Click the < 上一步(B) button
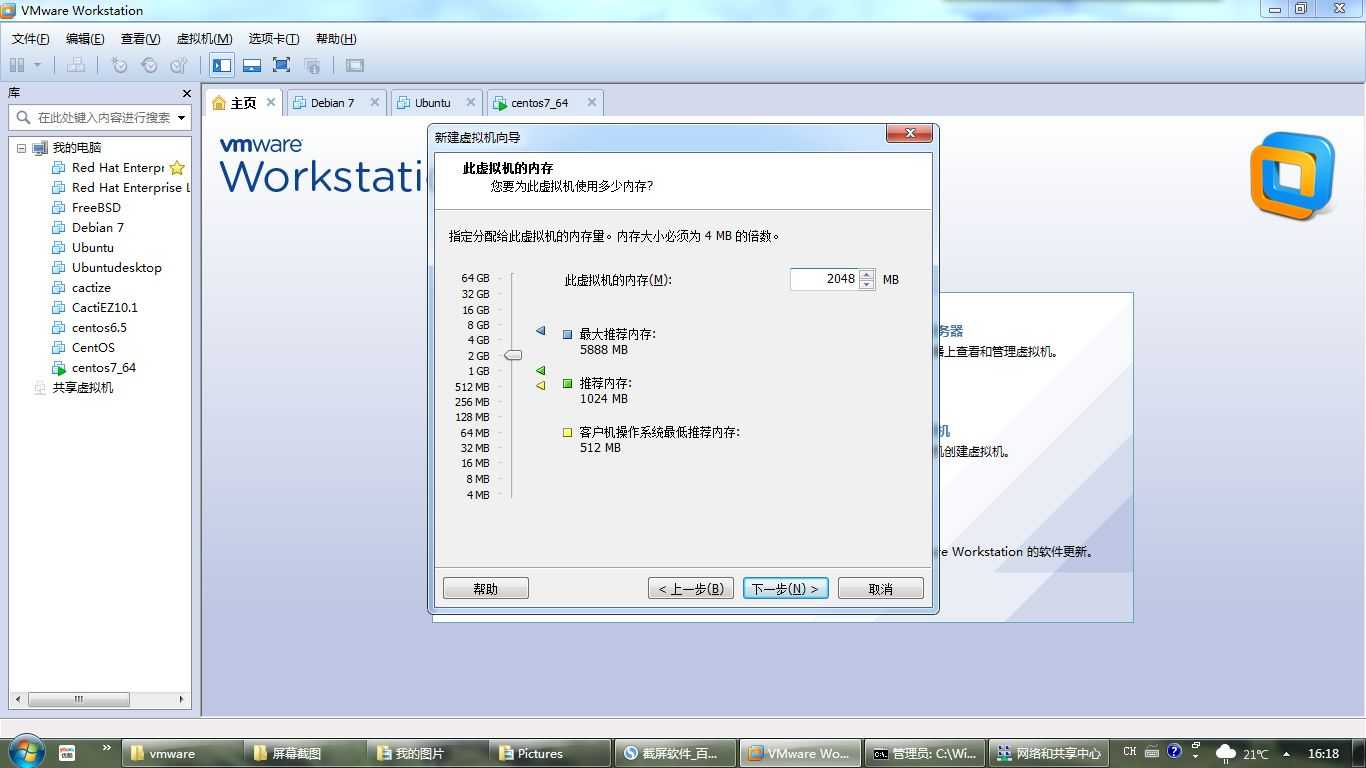This screenshot has width=1366, height=768. point(691,589)
